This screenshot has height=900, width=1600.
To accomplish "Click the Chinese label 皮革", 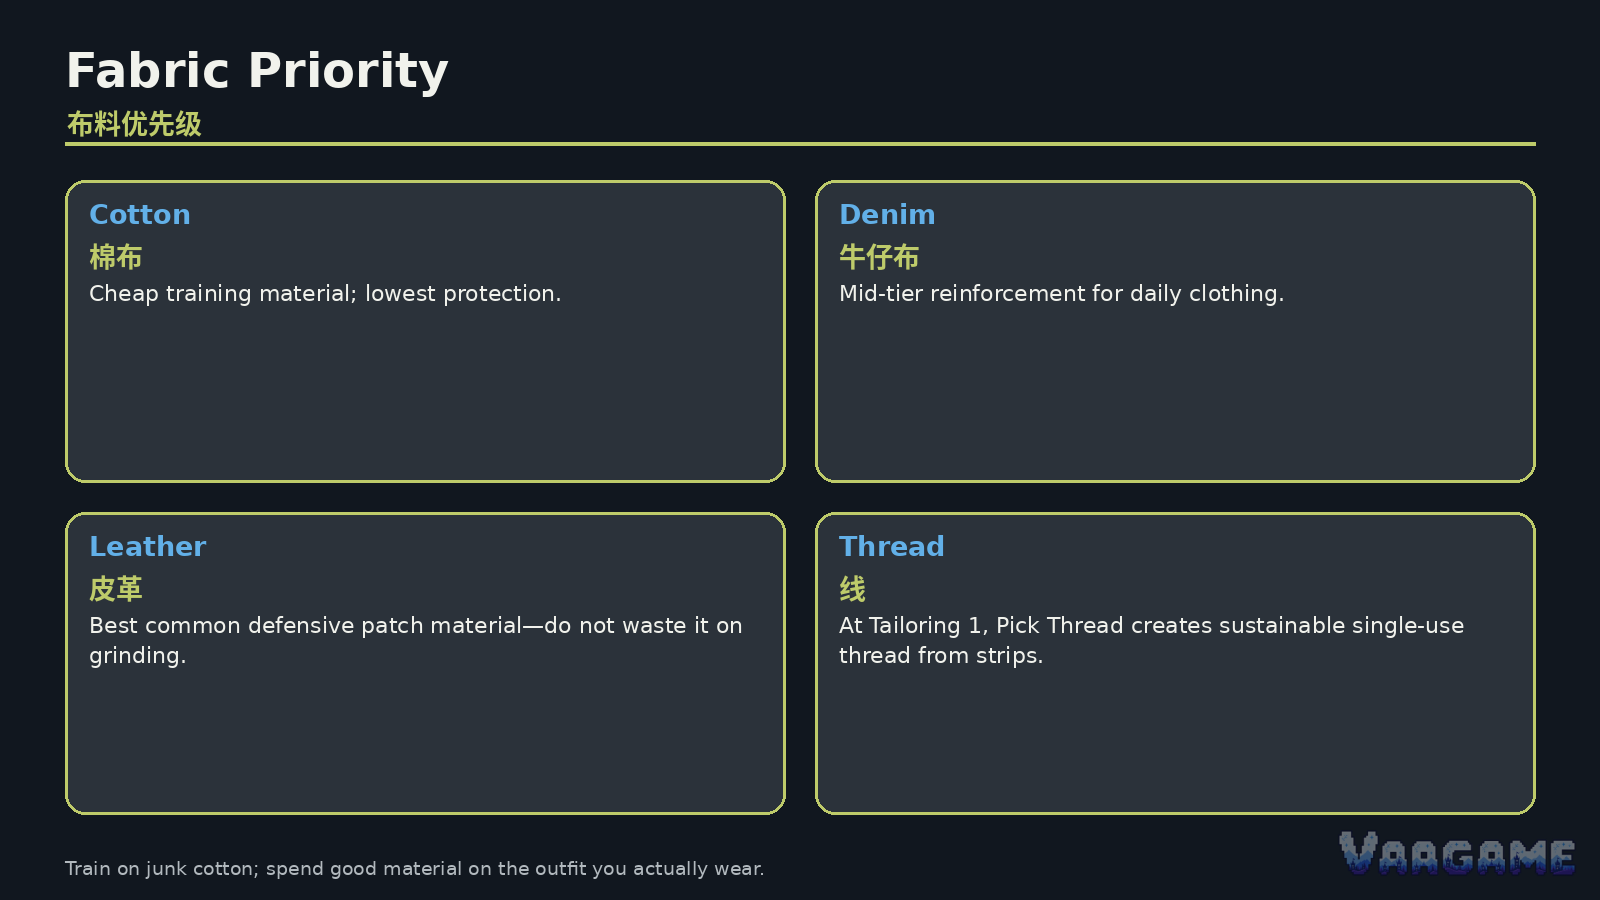I will click(116, 589).
